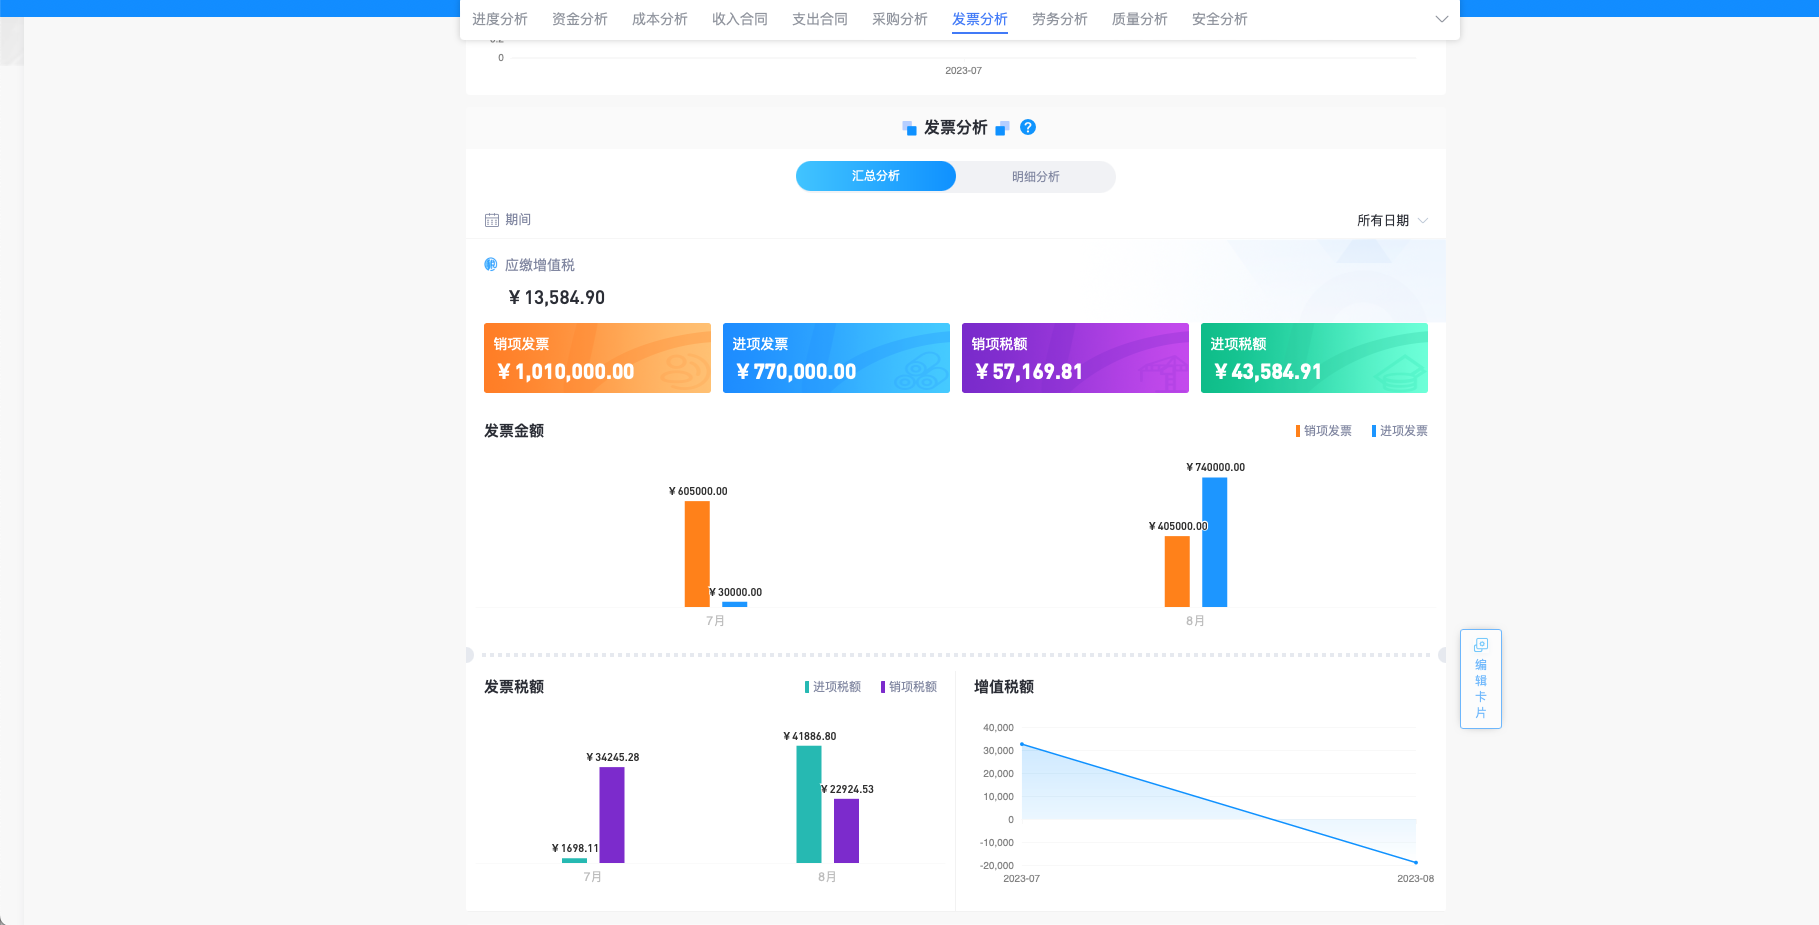Click the help icon next to 发票分析 title
The width and height of the screenshot is (1819, 925).
(x=1027, y=128)
